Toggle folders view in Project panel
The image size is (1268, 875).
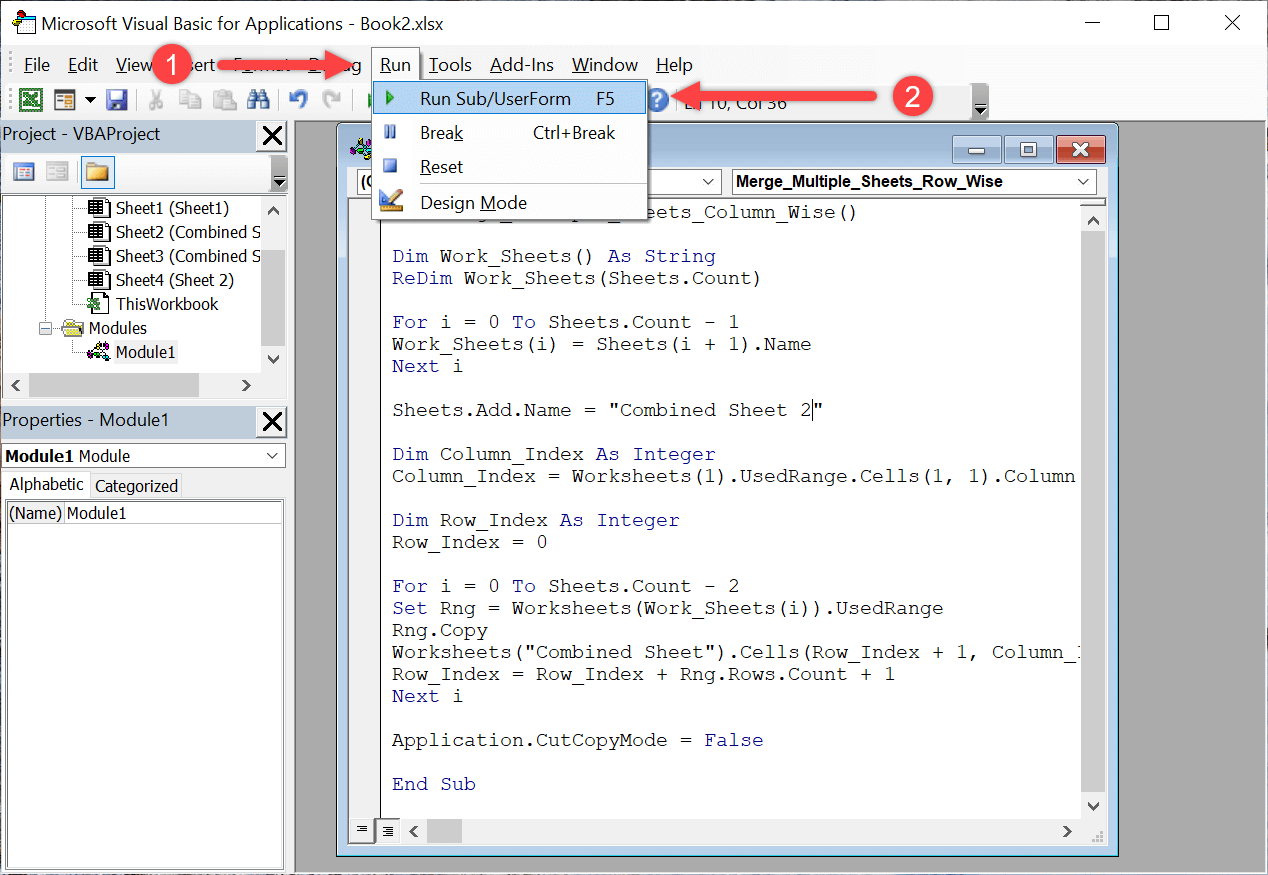pos(97,172)
